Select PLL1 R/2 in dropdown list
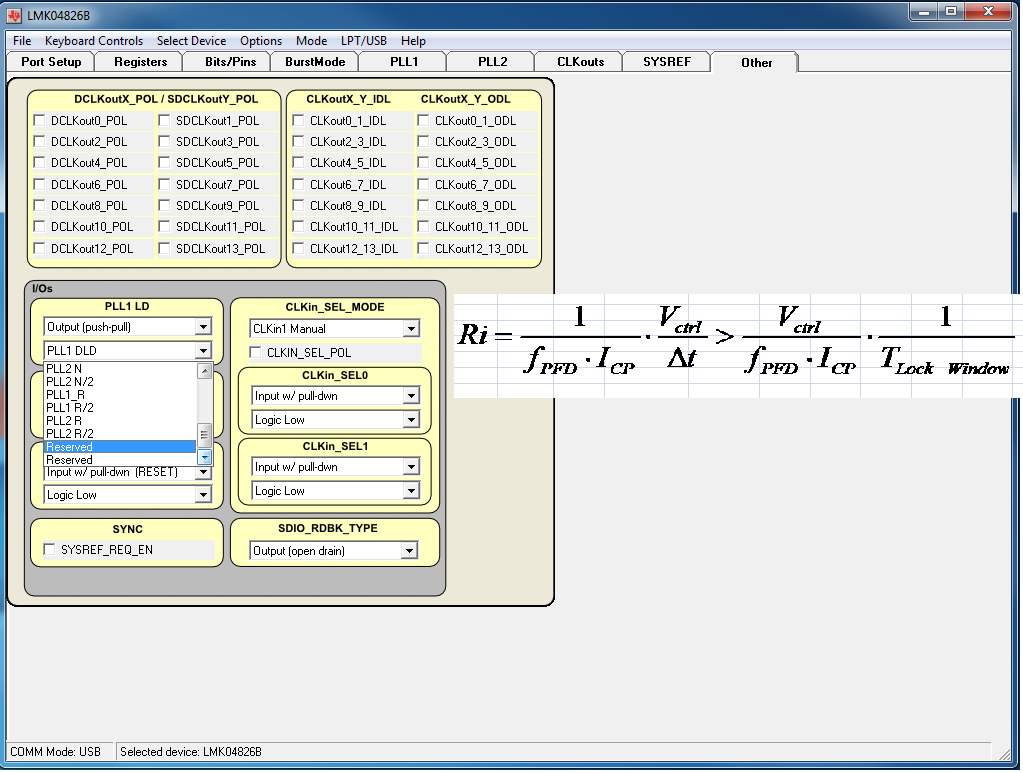 click(120, 408)
